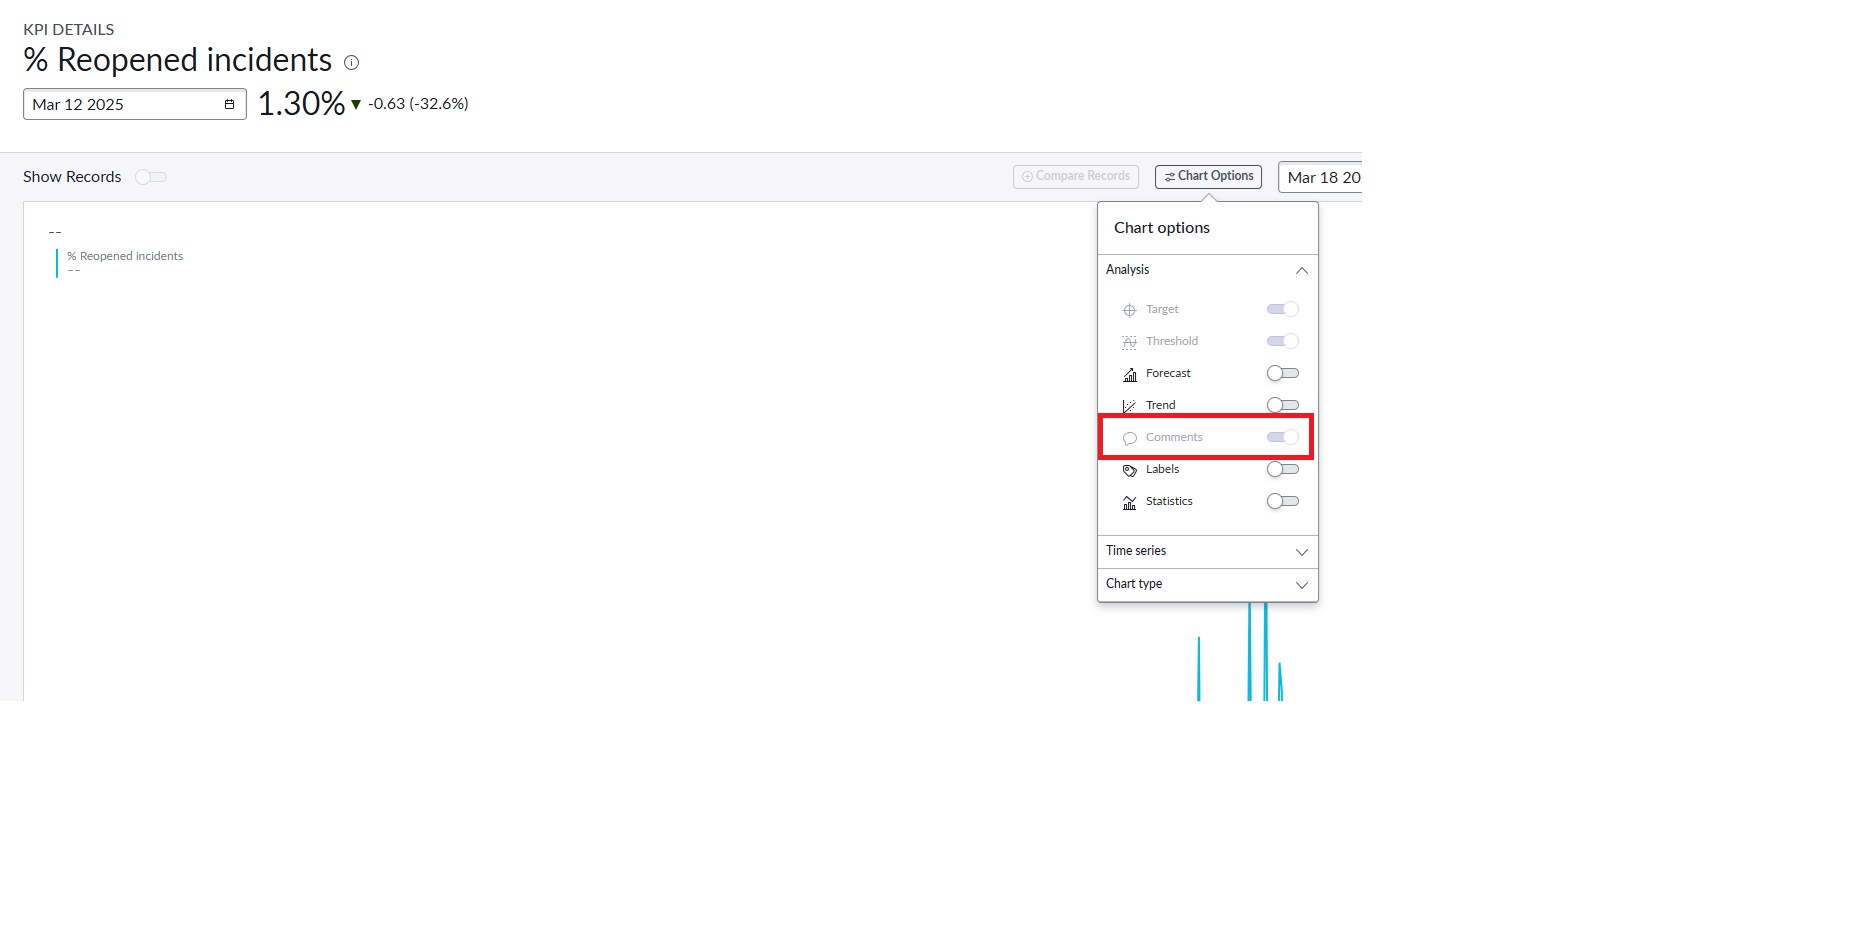Click the info icon beside % Reopened incidents
Screen dimensions: 1849x946
(351, 63)
